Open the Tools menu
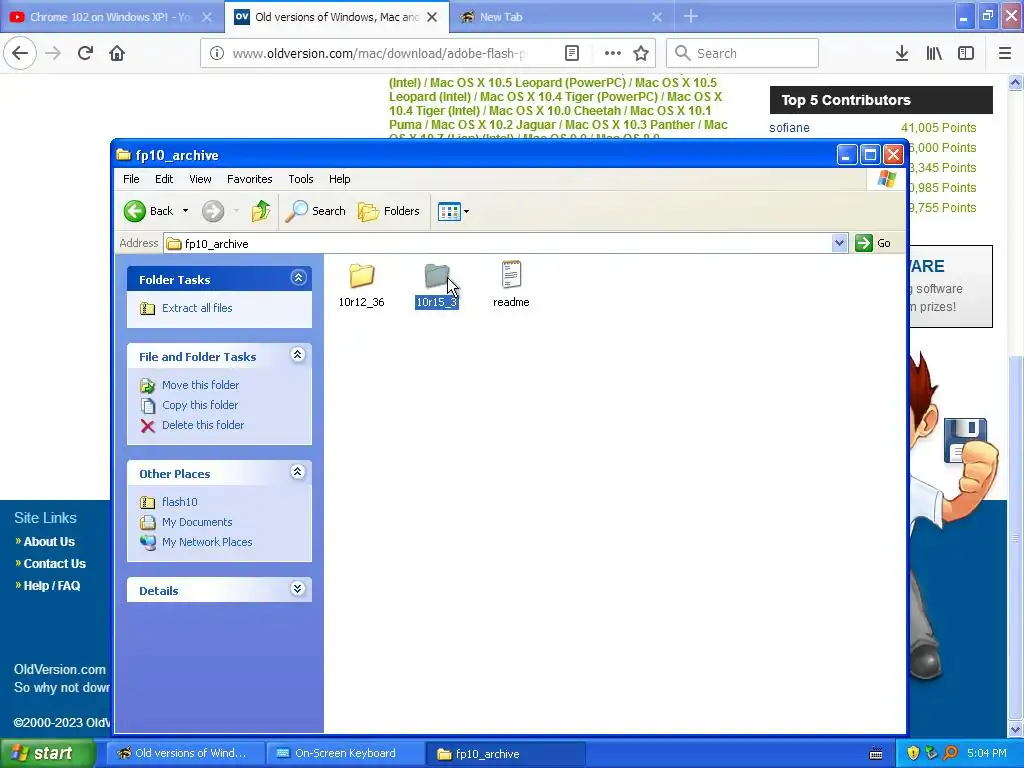The width and height of the screenshot is (1024, 768). (x=300, y=179)
